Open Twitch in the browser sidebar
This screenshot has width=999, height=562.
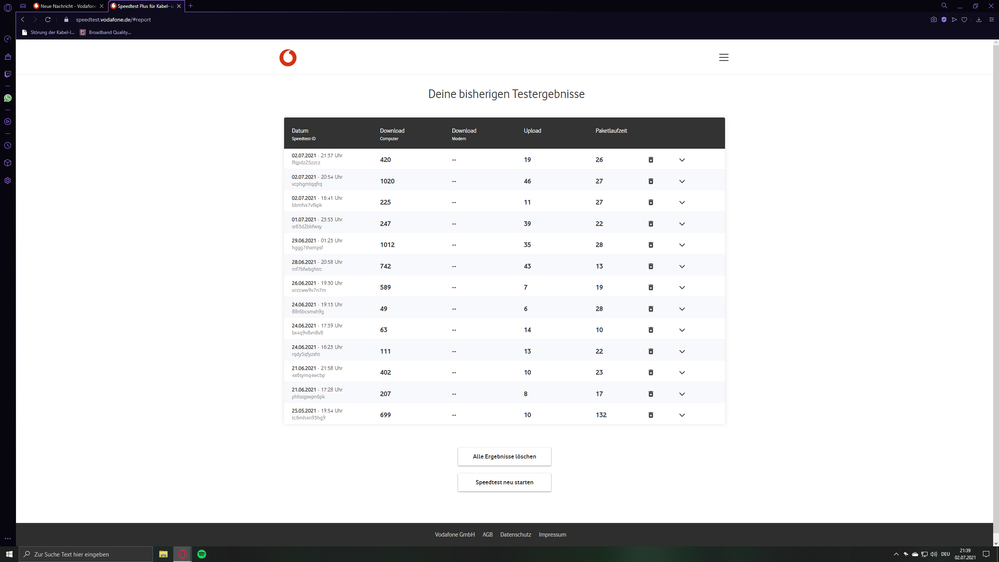tap(8, 74)
